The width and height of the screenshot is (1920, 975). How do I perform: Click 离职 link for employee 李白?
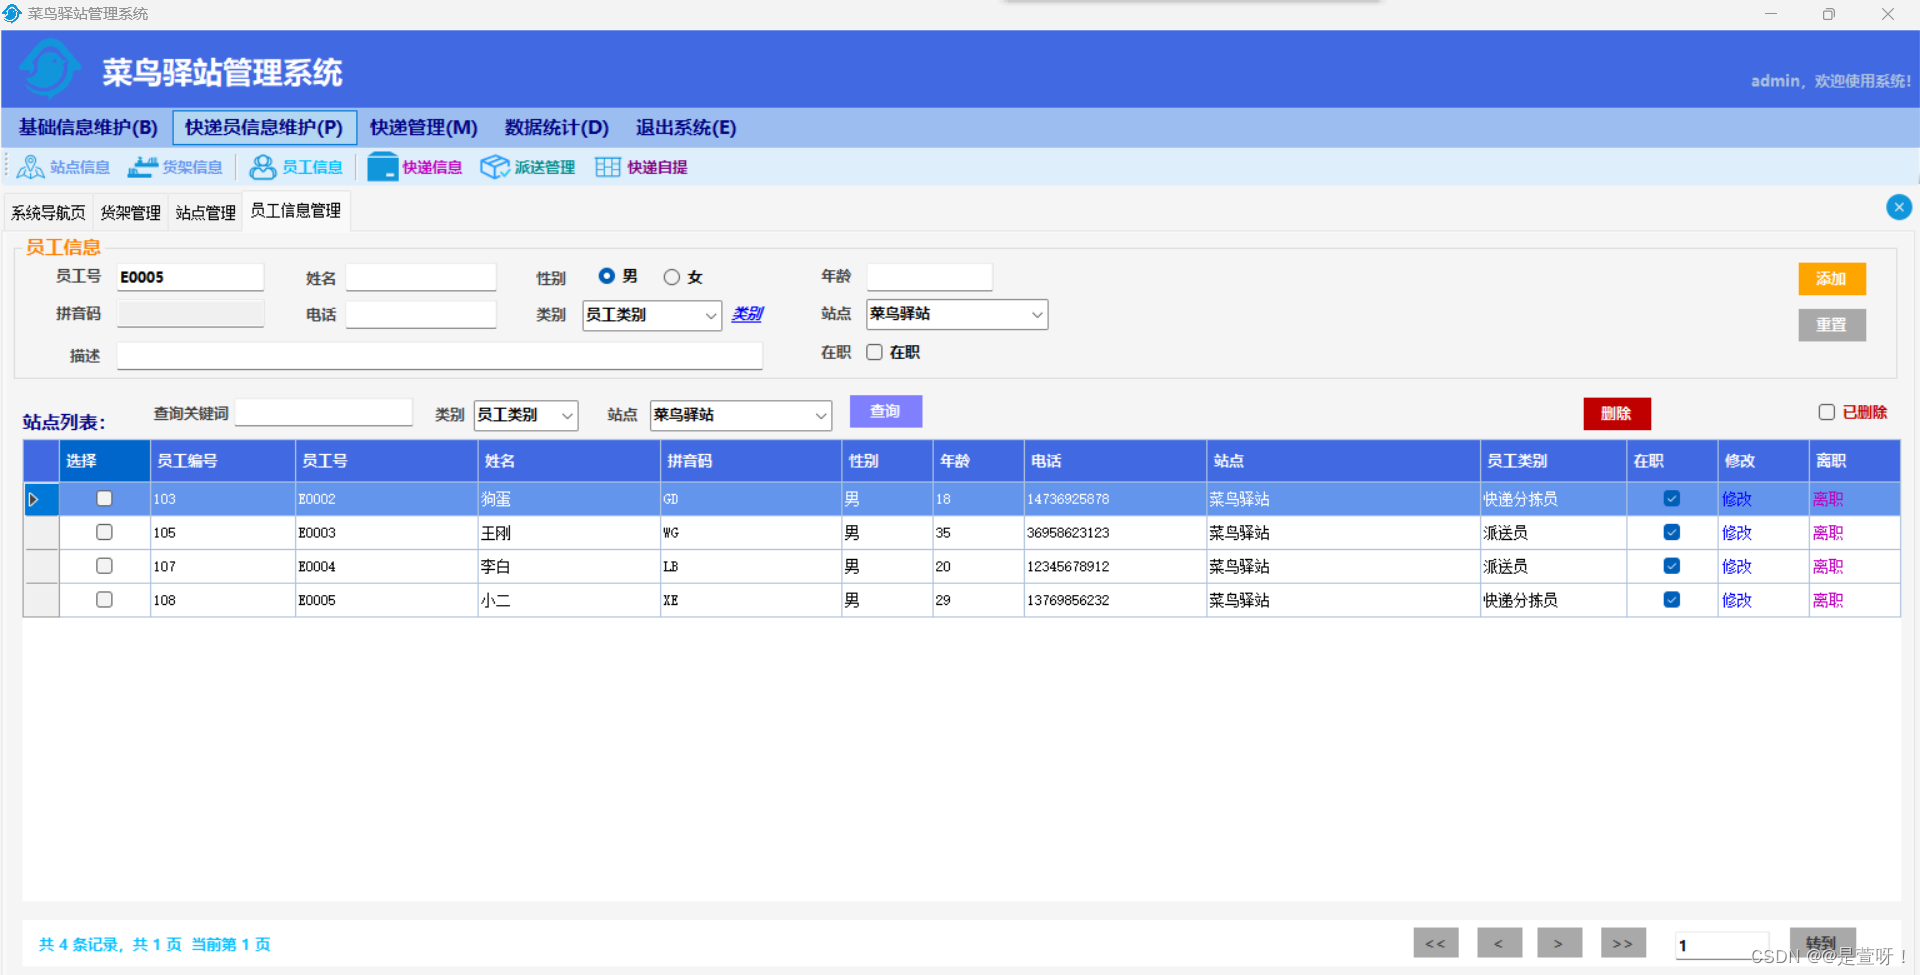[x=1828, y=567]
